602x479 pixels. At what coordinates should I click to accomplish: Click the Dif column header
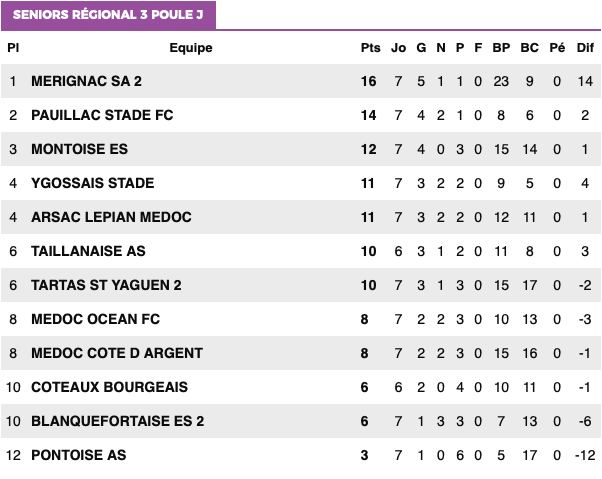point(585,48)
